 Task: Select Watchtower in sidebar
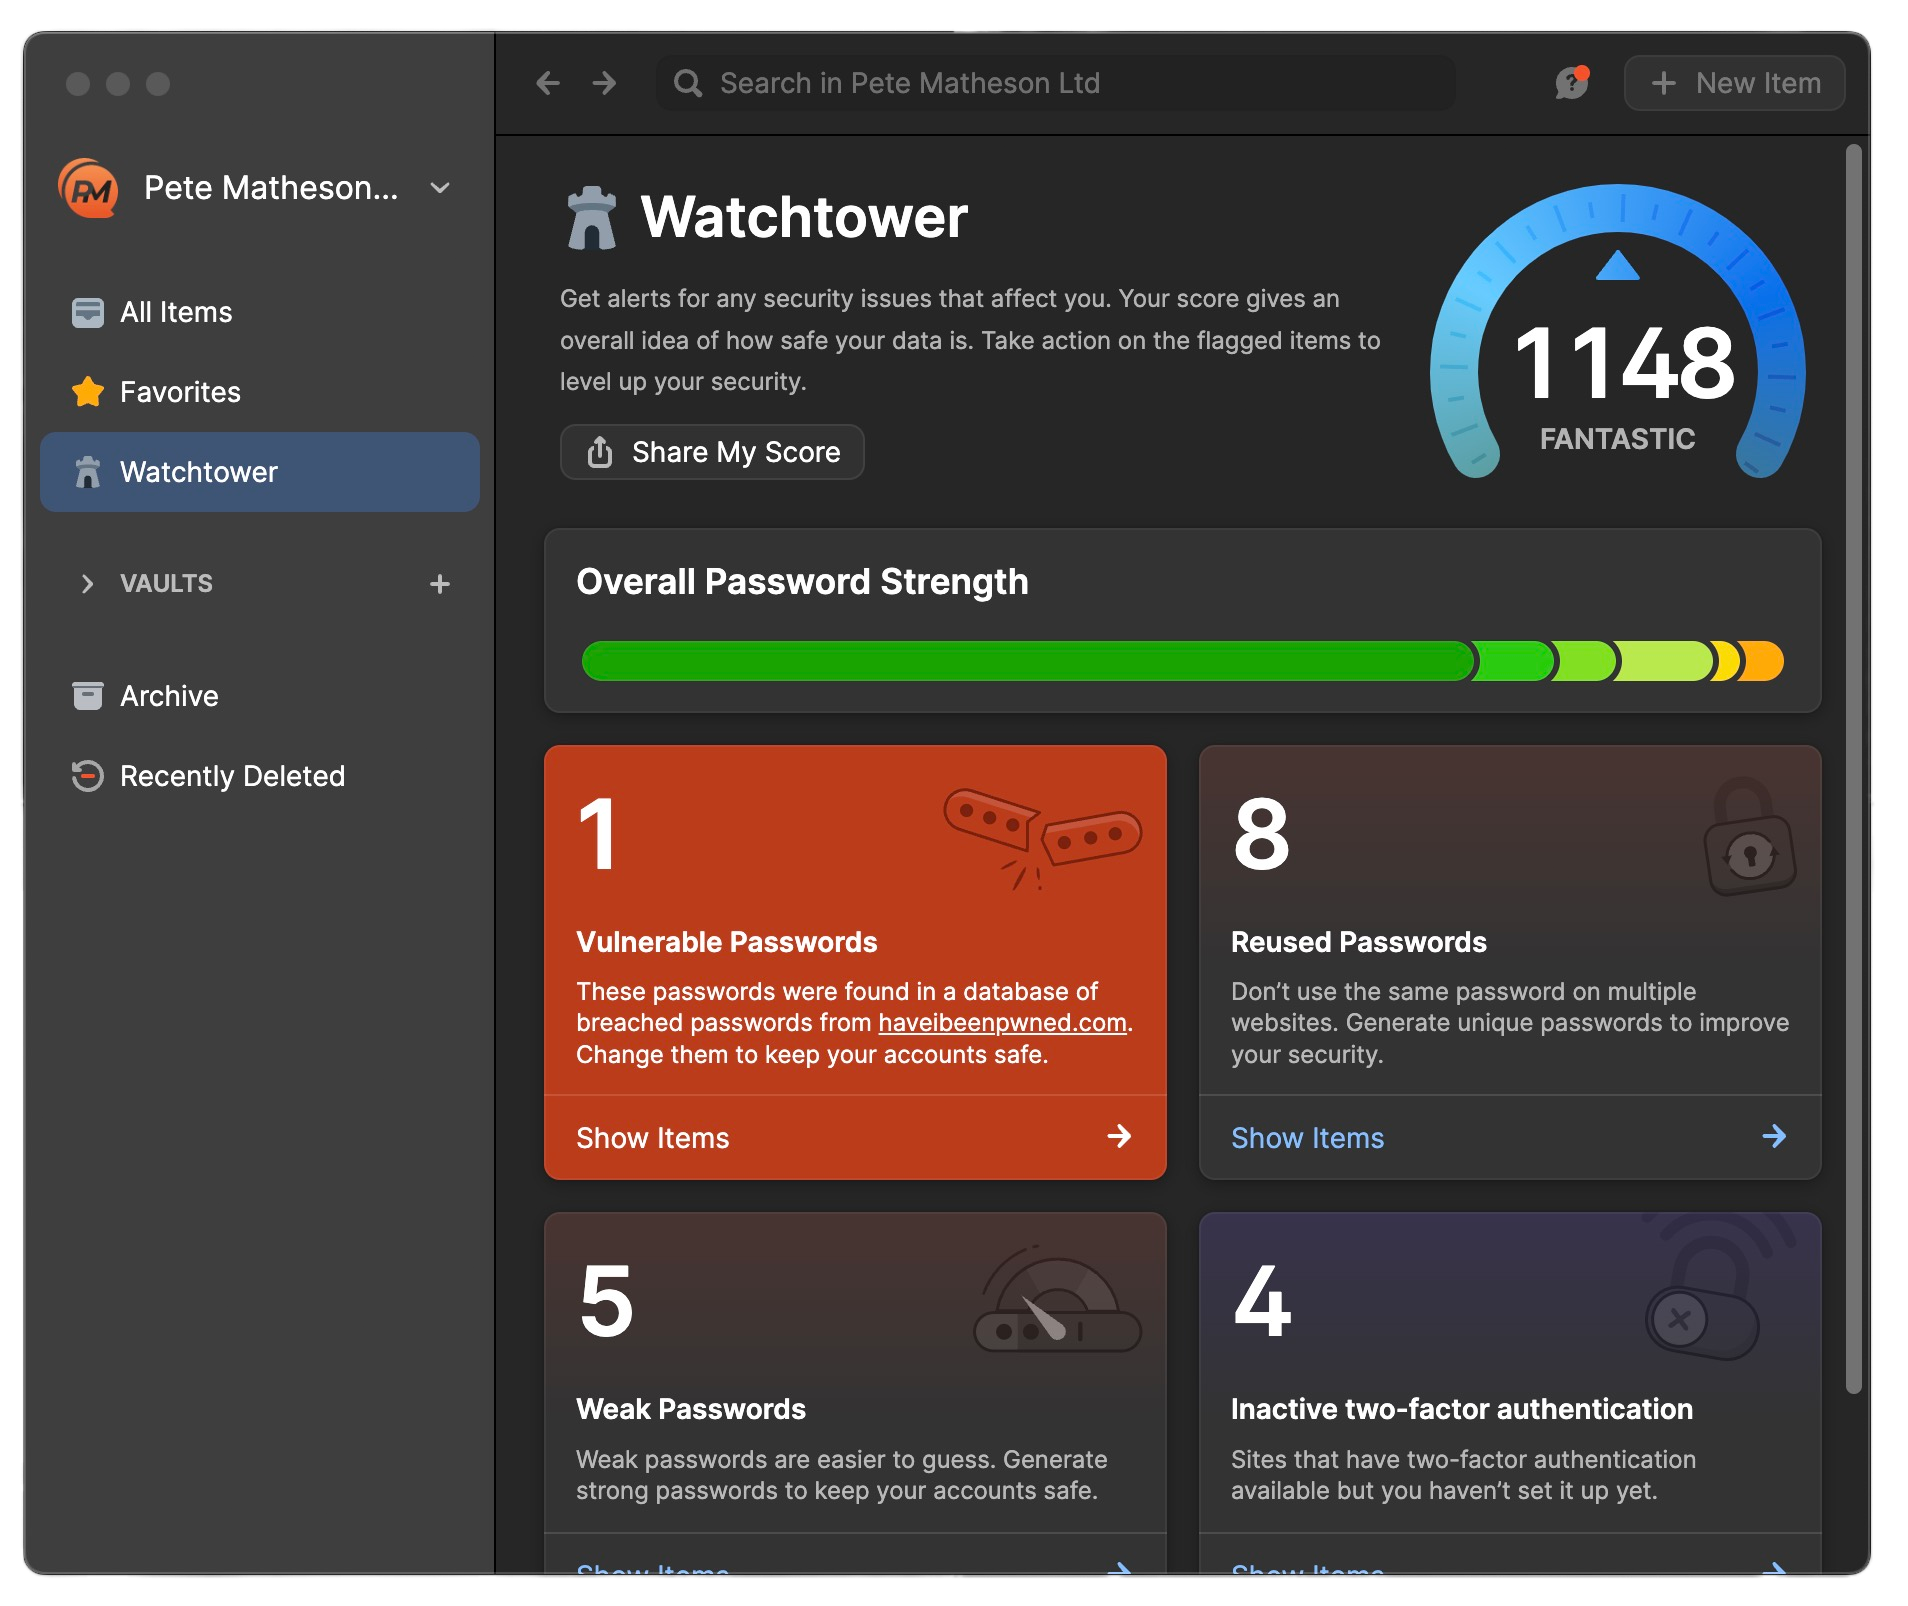260,472
